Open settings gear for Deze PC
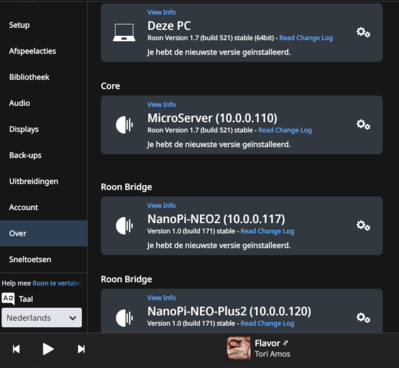 tap(363, 32)
